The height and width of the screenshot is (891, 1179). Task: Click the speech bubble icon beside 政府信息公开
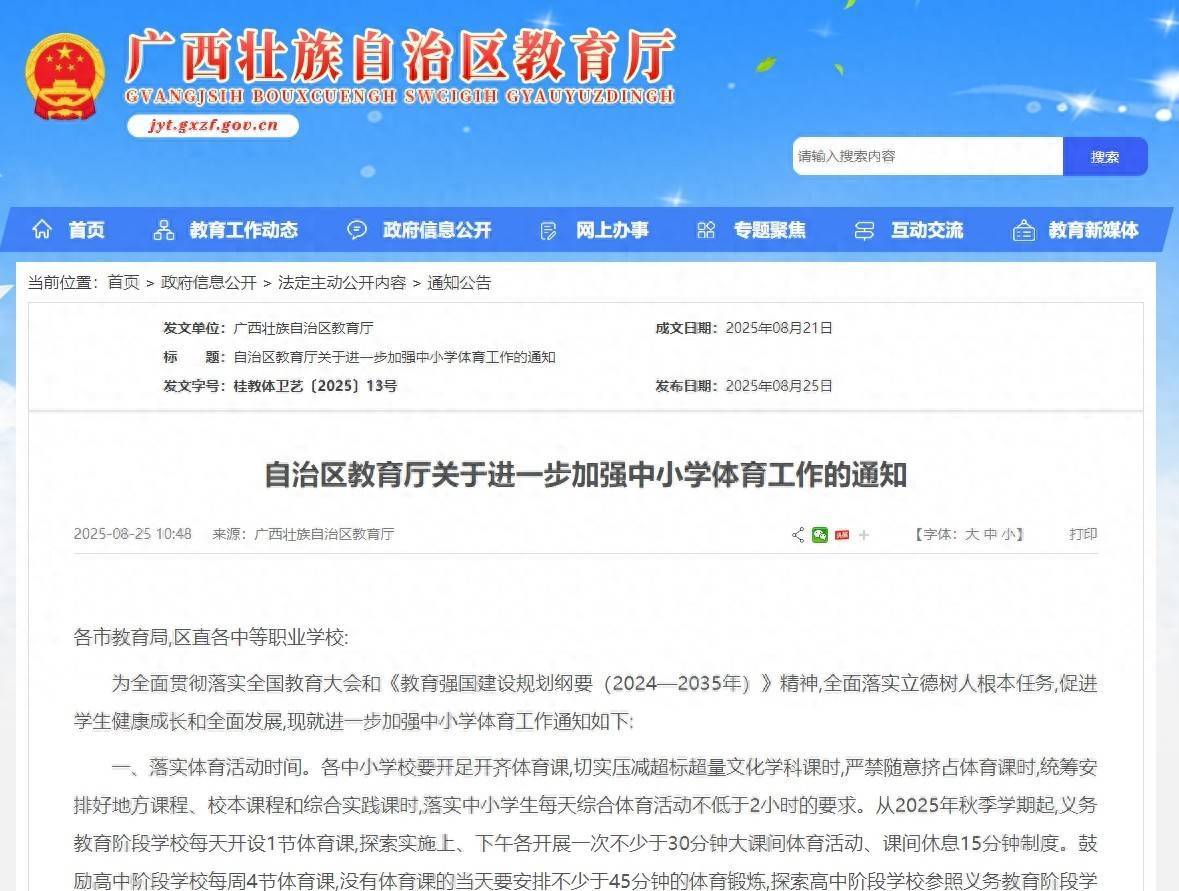(x=357, y=230)
